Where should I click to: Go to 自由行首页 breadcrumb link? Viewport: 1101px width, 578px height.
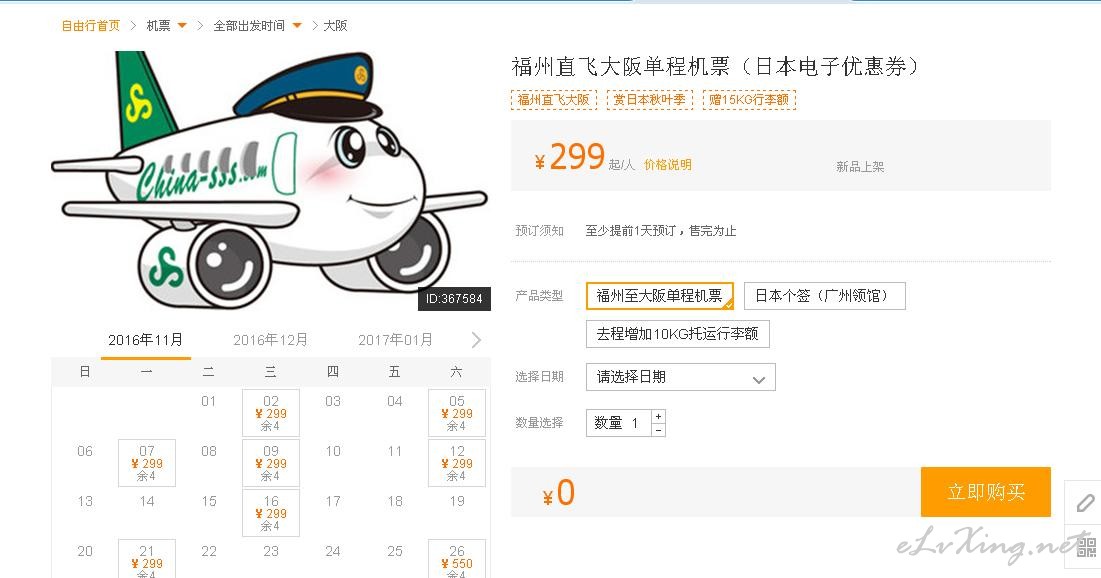pyautogui.click(x=91, y=26)
